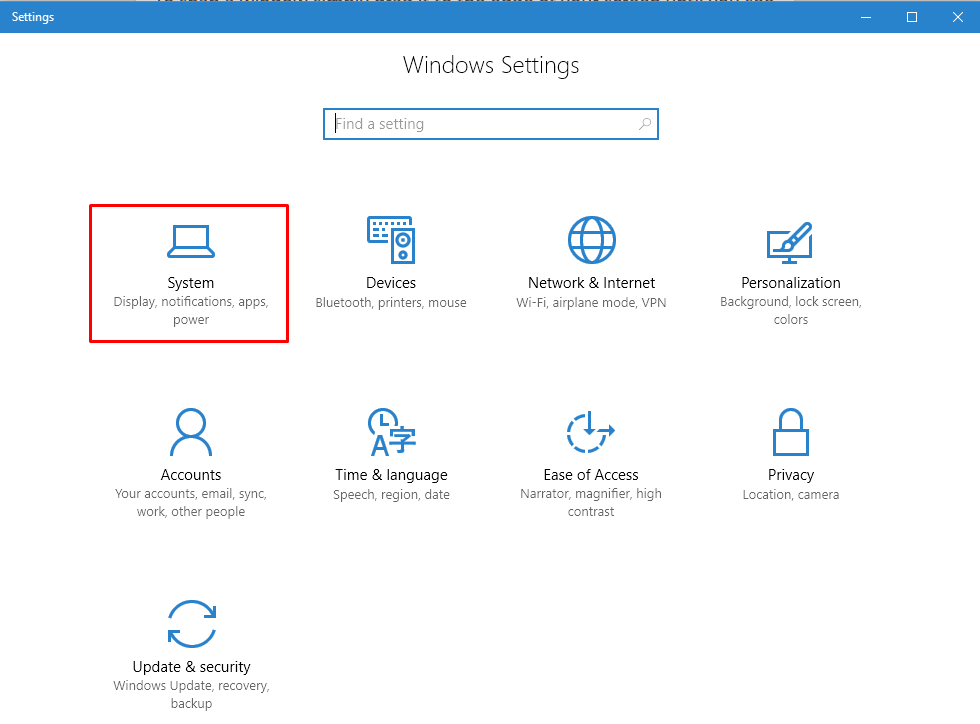Click the Time & language label

tap(391, 475)
